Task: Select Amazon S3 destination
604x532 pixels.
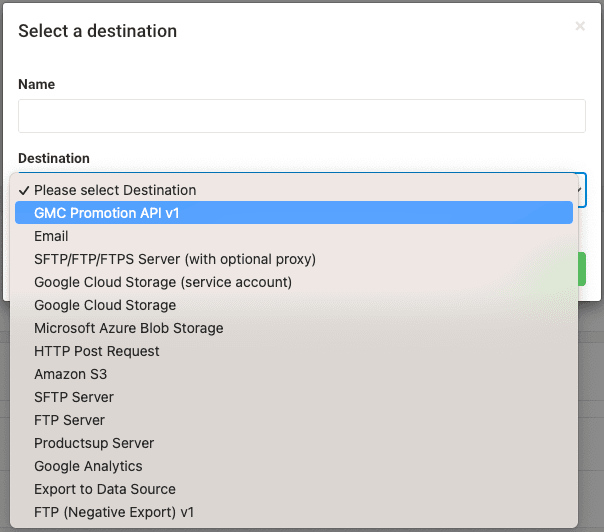Action: [294, 374]
